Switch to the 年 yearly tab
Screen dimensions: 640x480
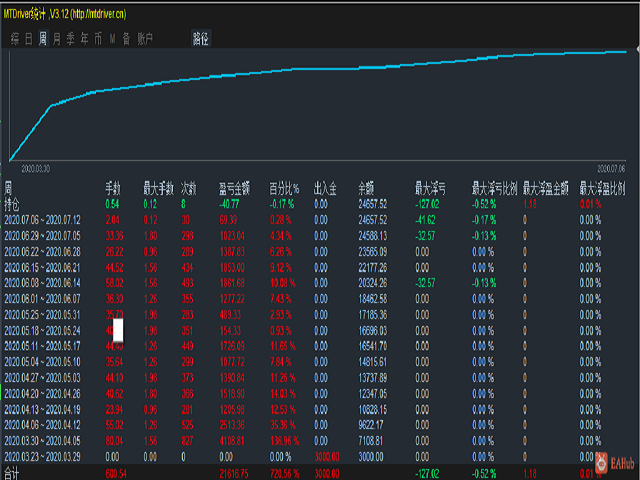click(84, 39)
